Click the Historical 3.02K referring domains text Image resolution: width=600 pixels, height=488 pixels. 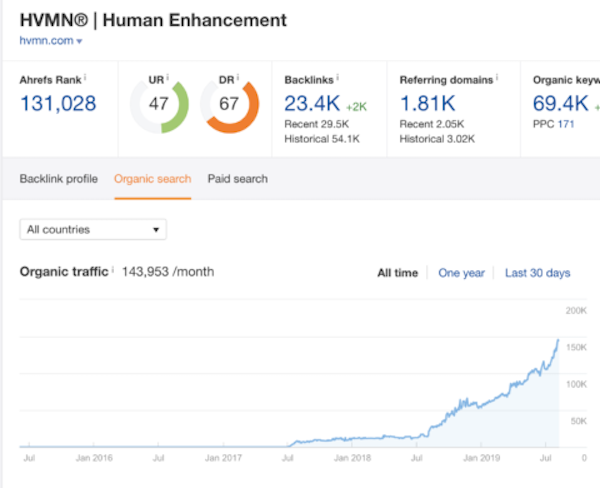pos(437,139)
